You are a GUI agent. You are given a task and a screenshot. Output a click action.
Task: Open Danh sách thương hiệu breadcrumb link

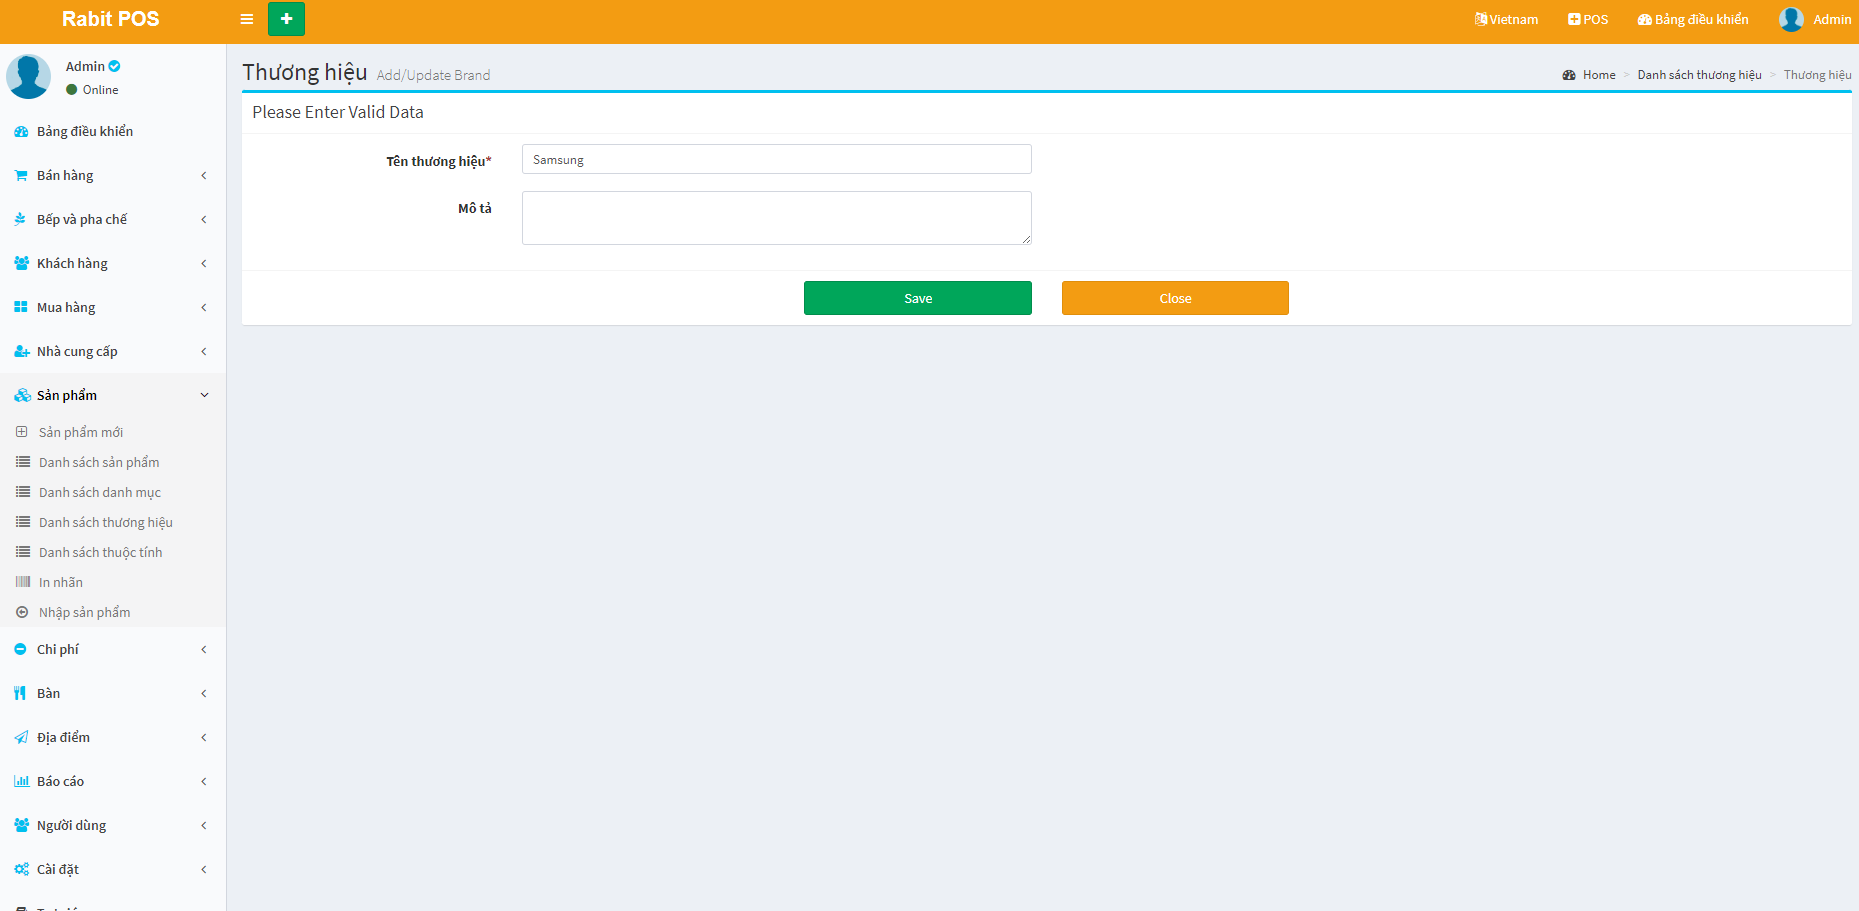tap(1700, 75)
